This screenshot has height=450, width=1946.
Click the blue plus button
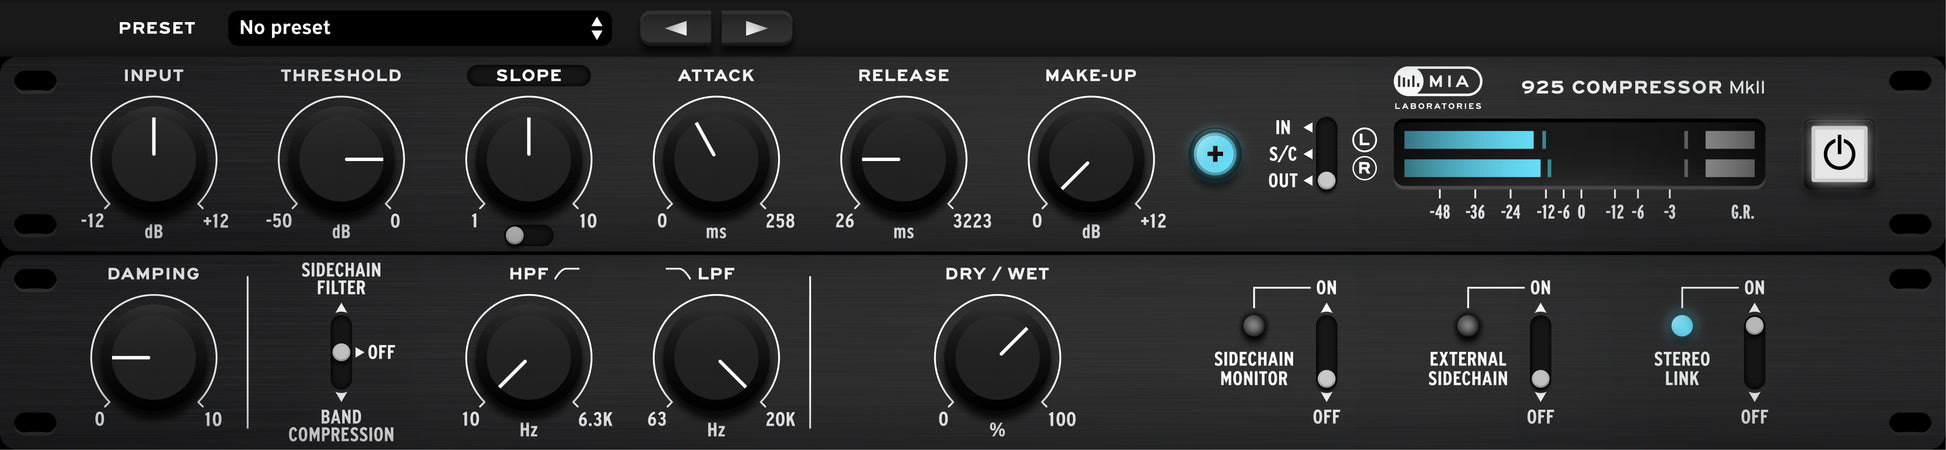(1215, 154)
